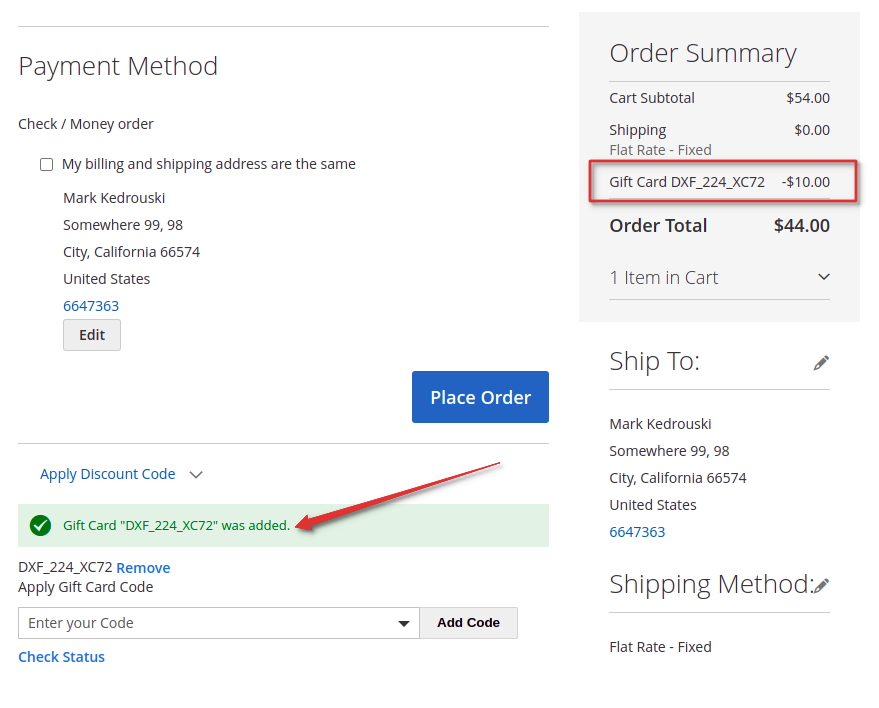Click the Apply Gift Card Code label
This screenshot has width=879, height=708.
[x=86, y=587]
